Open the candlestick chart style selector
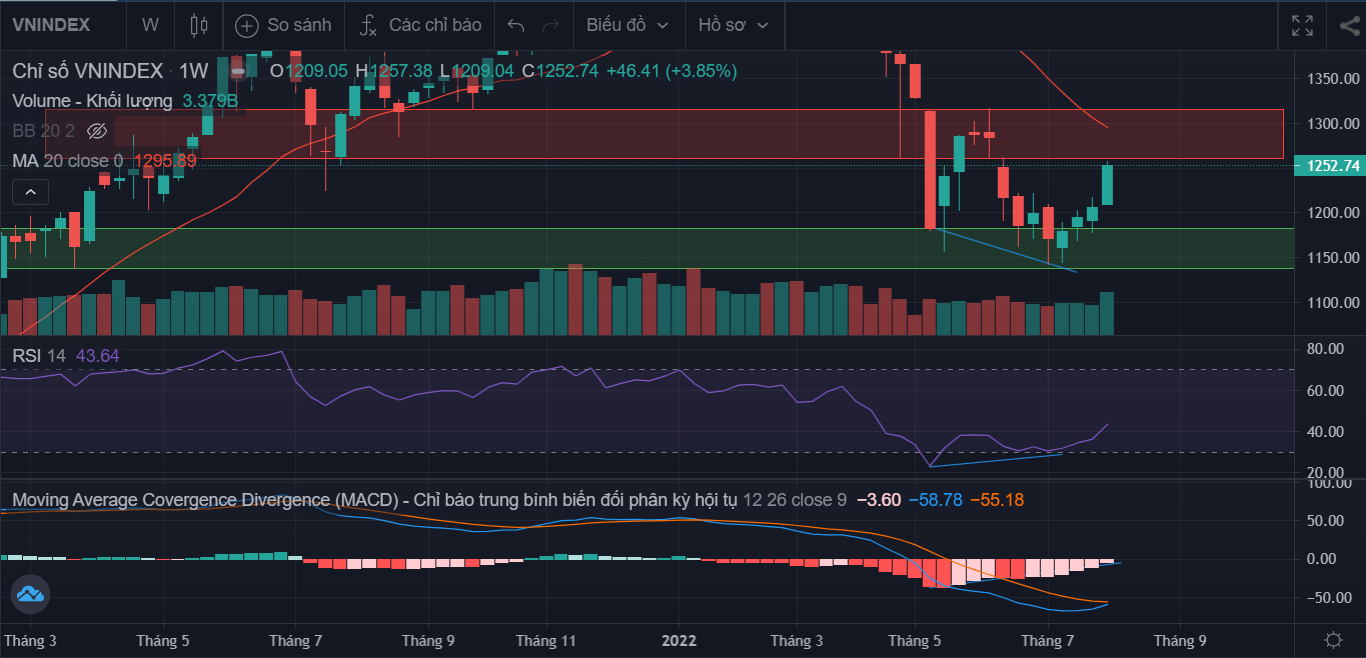Viewport: 1366px width, 658px height. (199, 25)
